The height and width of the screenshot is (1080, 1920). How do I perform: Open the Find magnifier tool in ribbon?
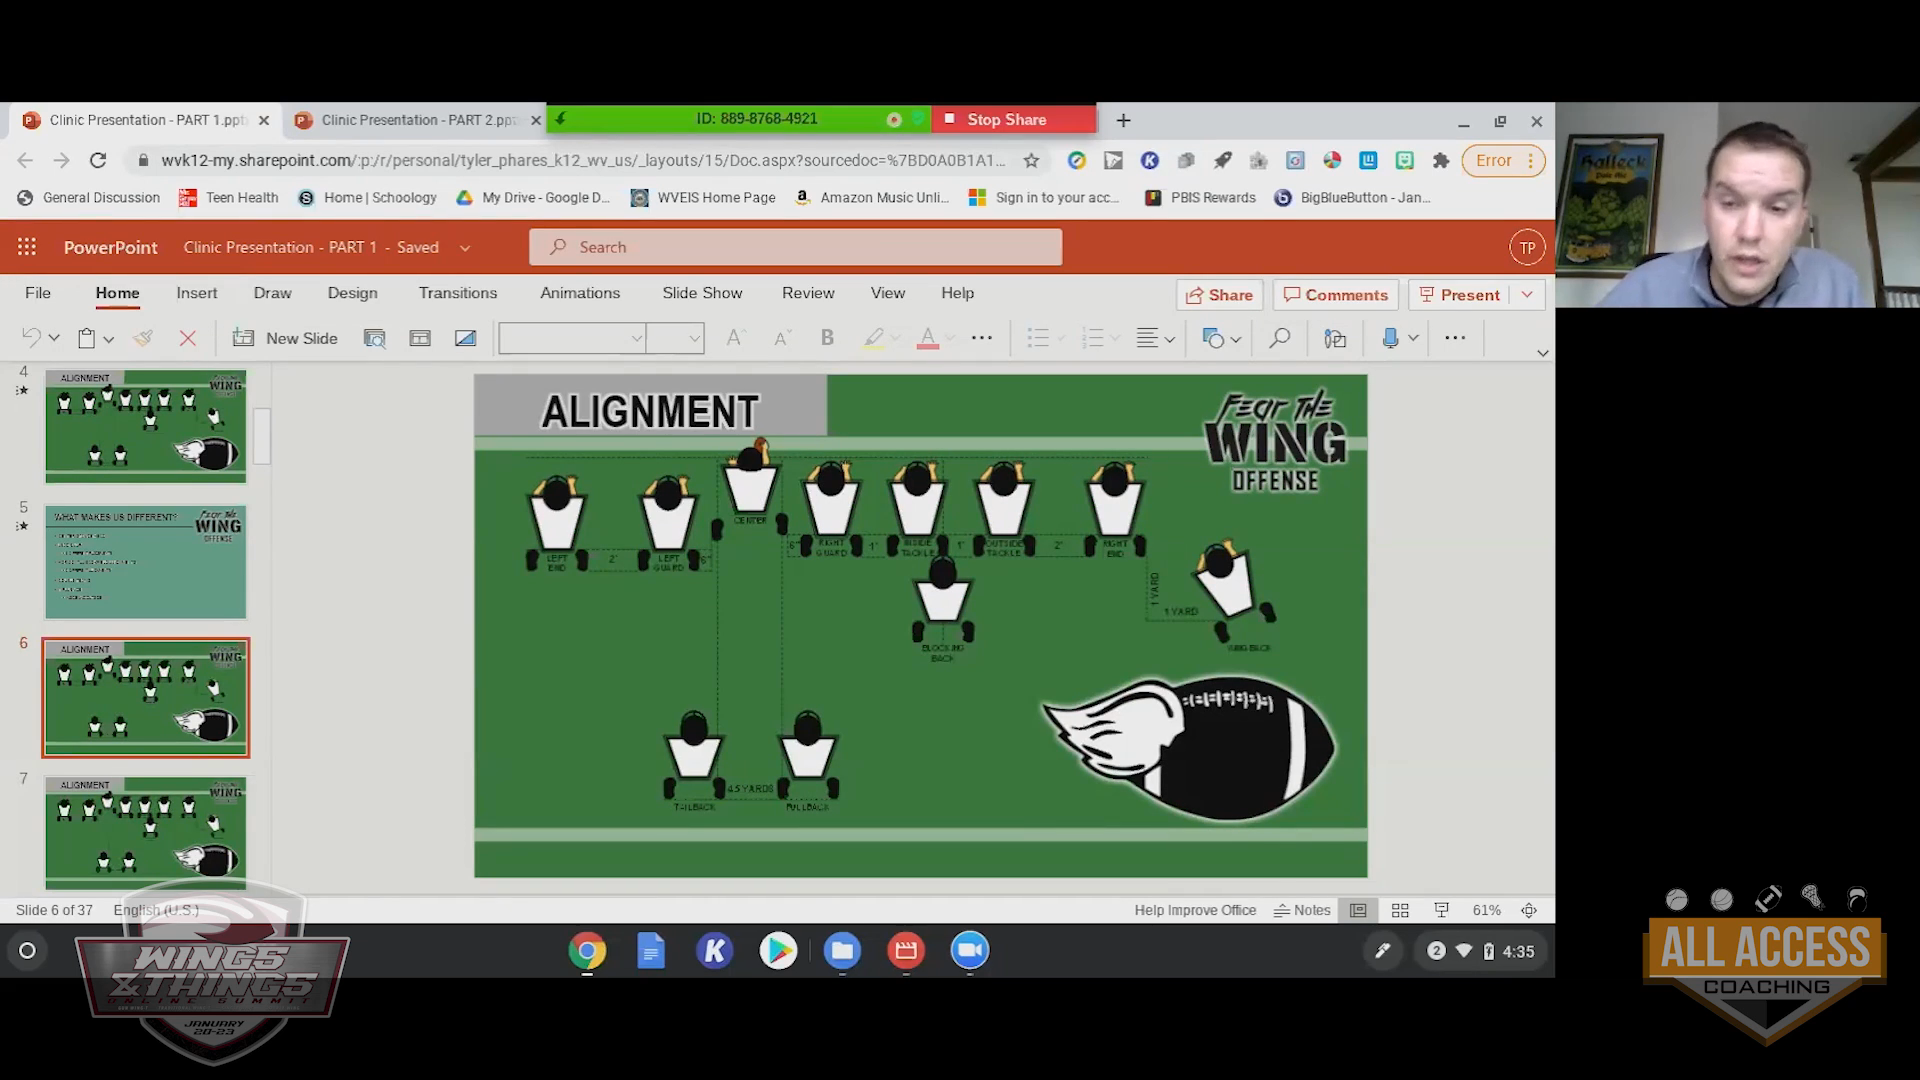(x=1279, y=338)
